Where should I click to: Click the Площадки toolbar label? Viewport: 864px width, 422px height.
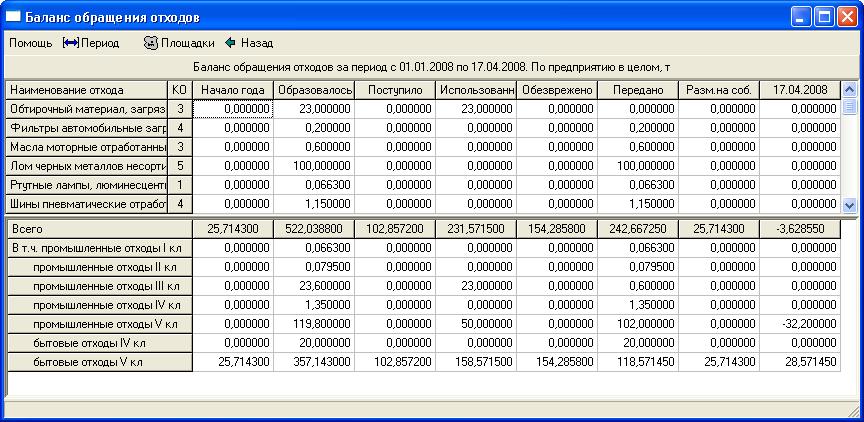[x=189, y=43]
